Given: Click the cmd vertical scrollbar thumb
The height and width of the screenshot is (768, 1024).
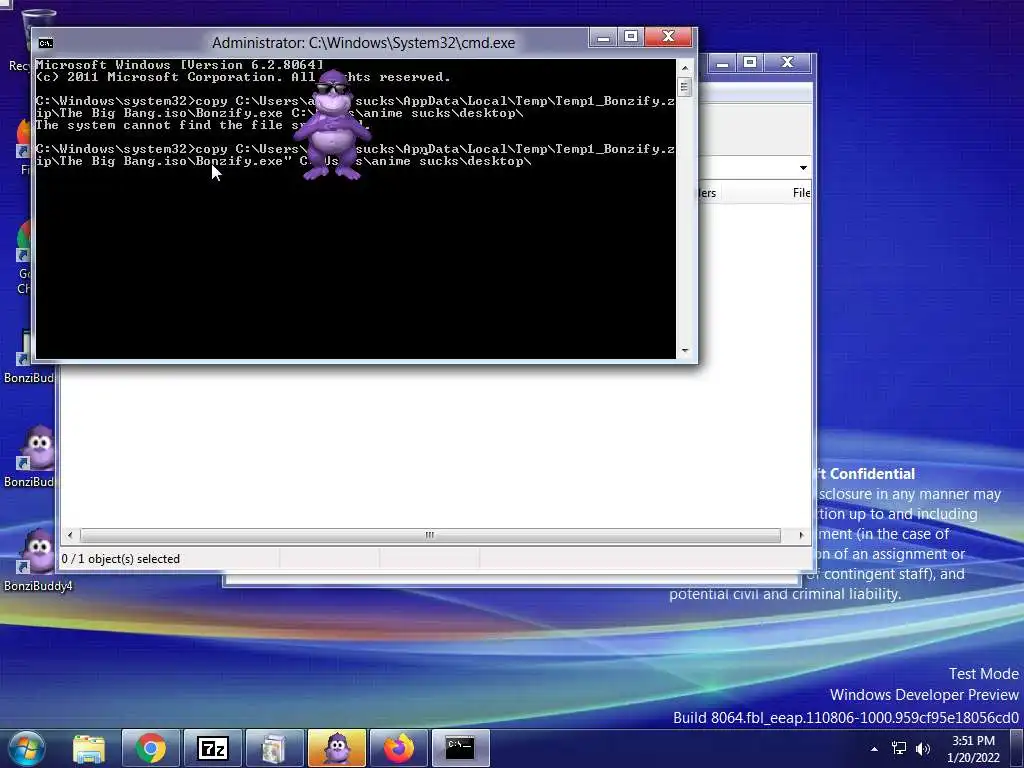Looking at the screenshot, I should click(x=684, y=87).
